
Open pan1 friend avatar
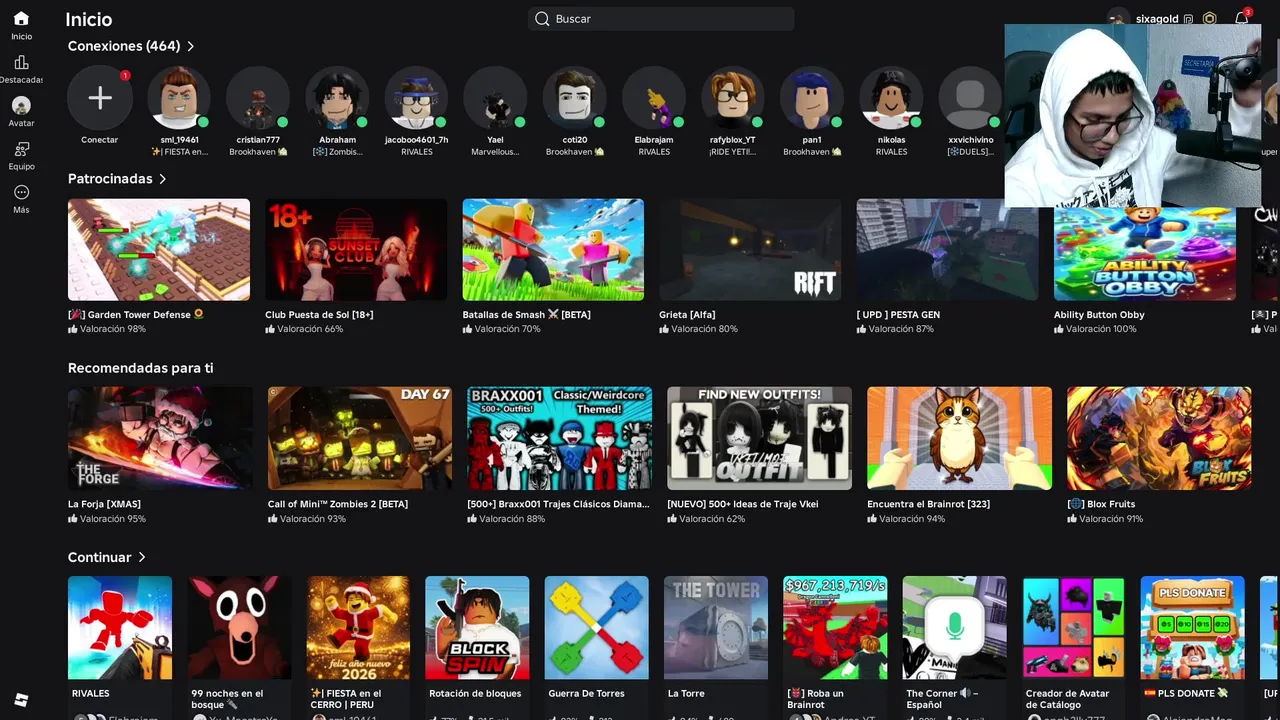tap(812, 97)
